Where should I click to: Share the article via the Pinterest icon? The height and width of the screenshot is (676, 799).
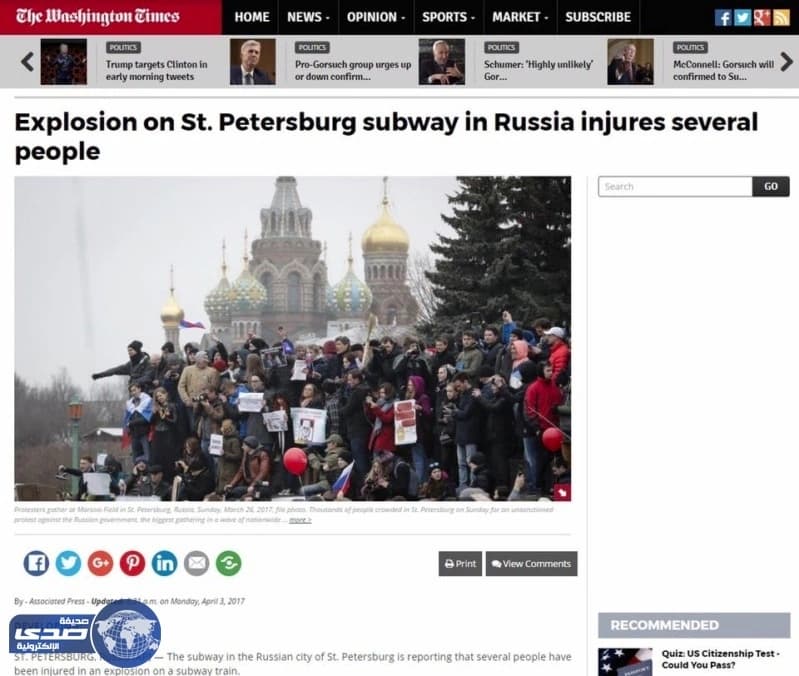(132, 563)
